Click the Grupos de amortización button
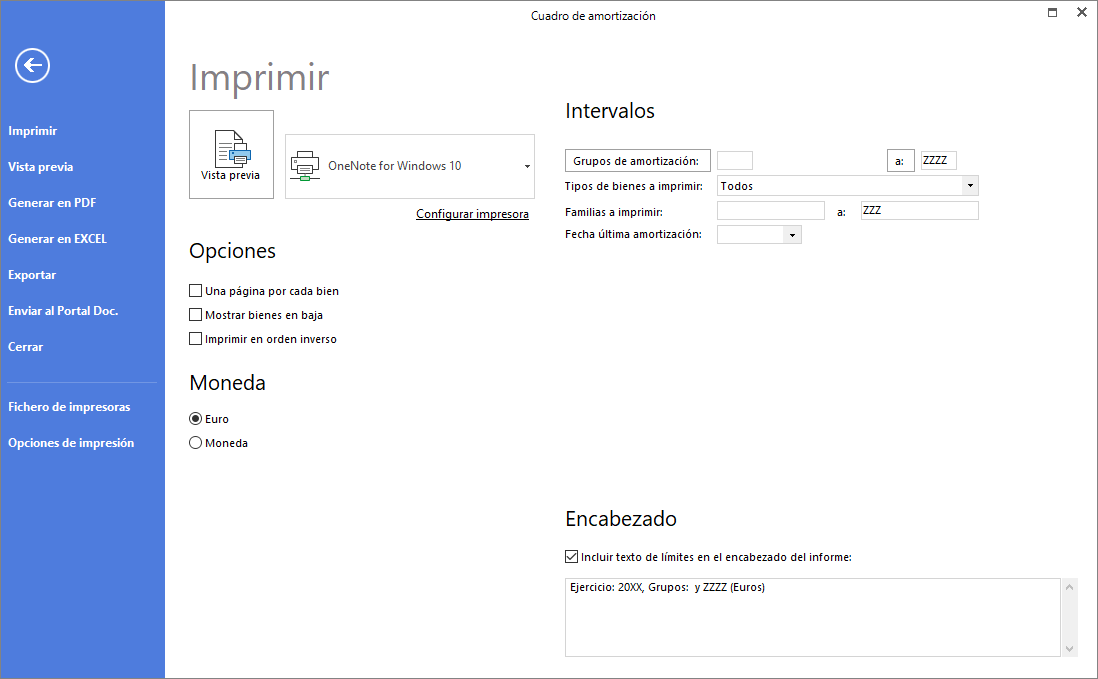This screenshot has height=679, width=1098. 637,160
